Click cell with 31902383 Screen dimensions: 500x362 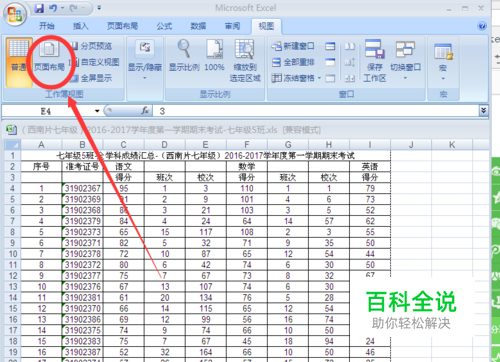click(82, 341)
